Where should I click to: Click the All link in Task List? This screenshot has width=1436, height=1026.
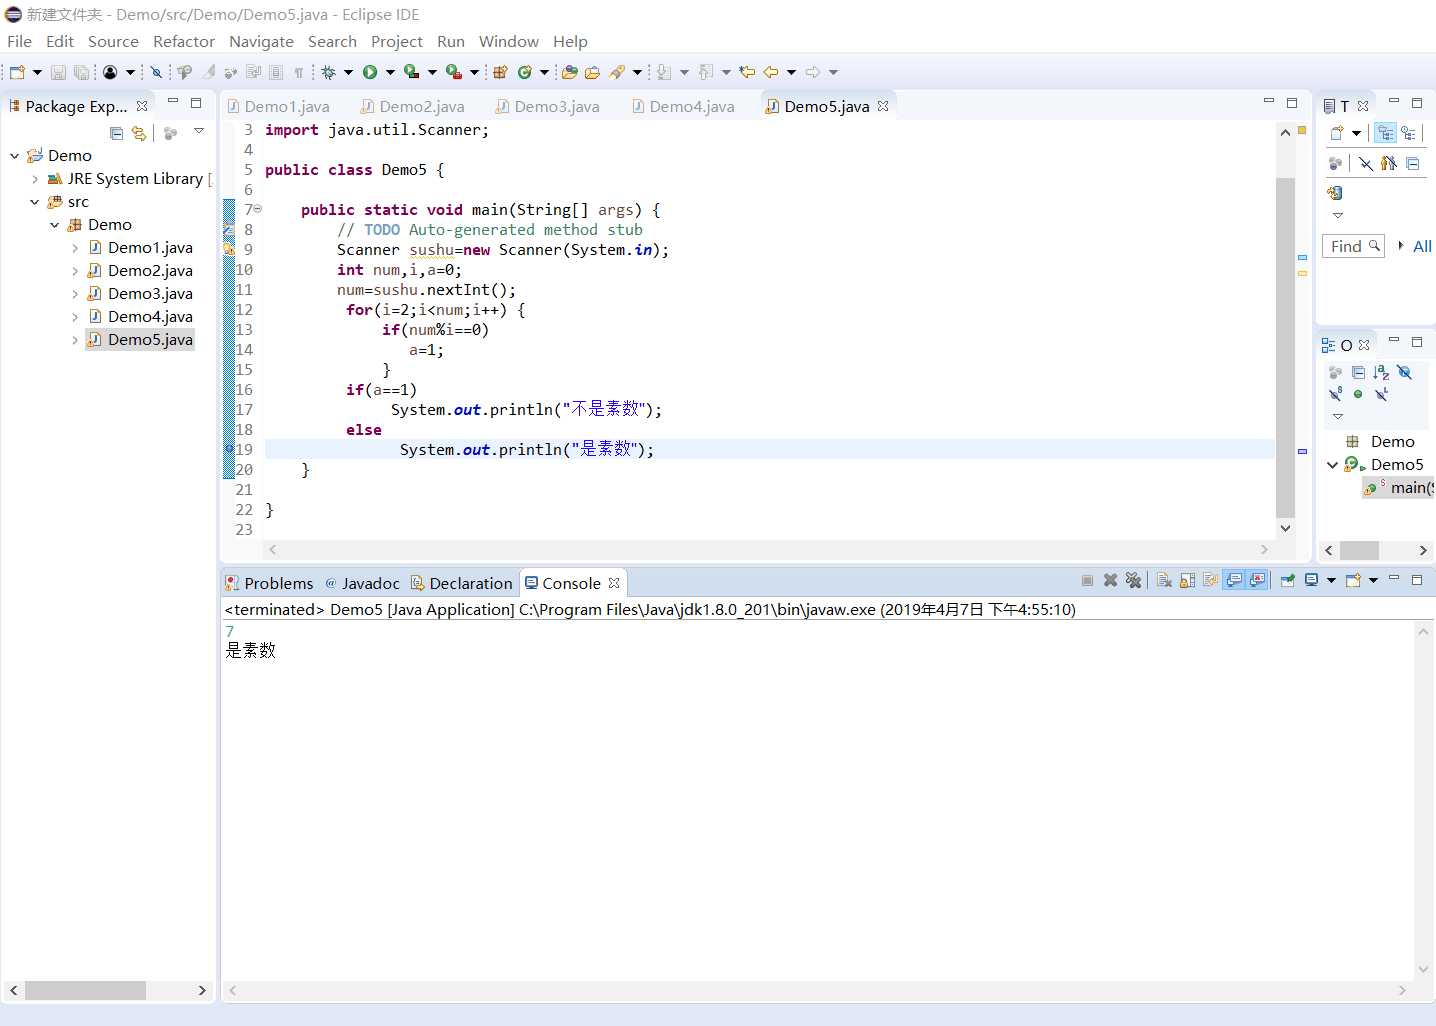click(x=1422, y=246)
